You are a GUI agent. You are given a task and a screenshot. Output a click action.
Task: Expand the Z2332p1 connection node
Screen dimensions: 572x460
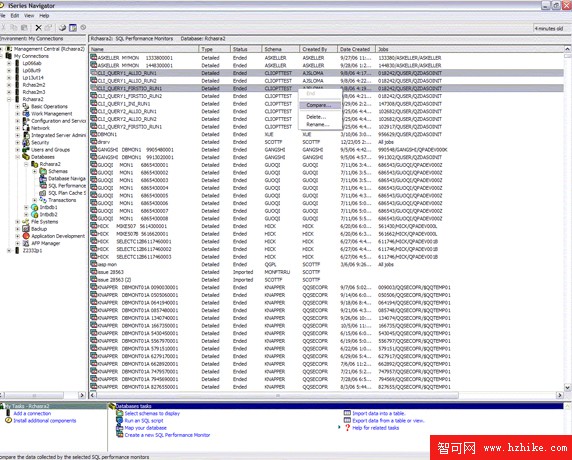9,251
